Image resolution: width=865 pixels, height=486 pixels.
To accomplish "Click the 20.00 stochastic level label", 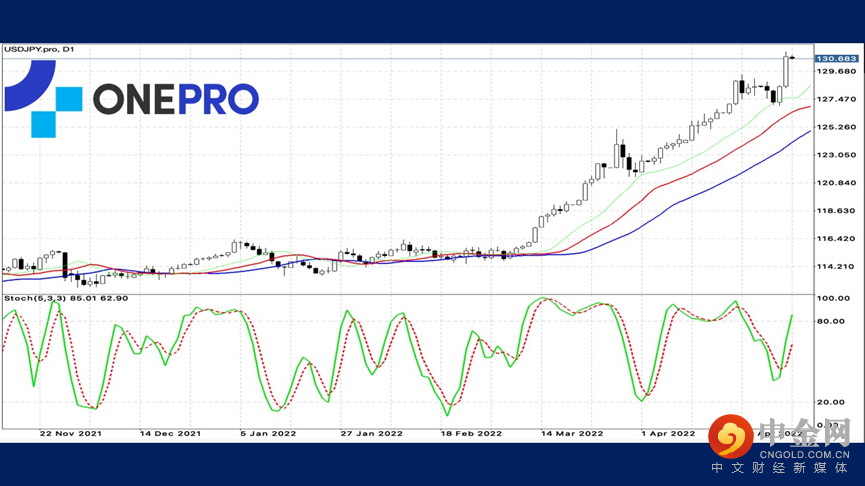I will (830, 402).
